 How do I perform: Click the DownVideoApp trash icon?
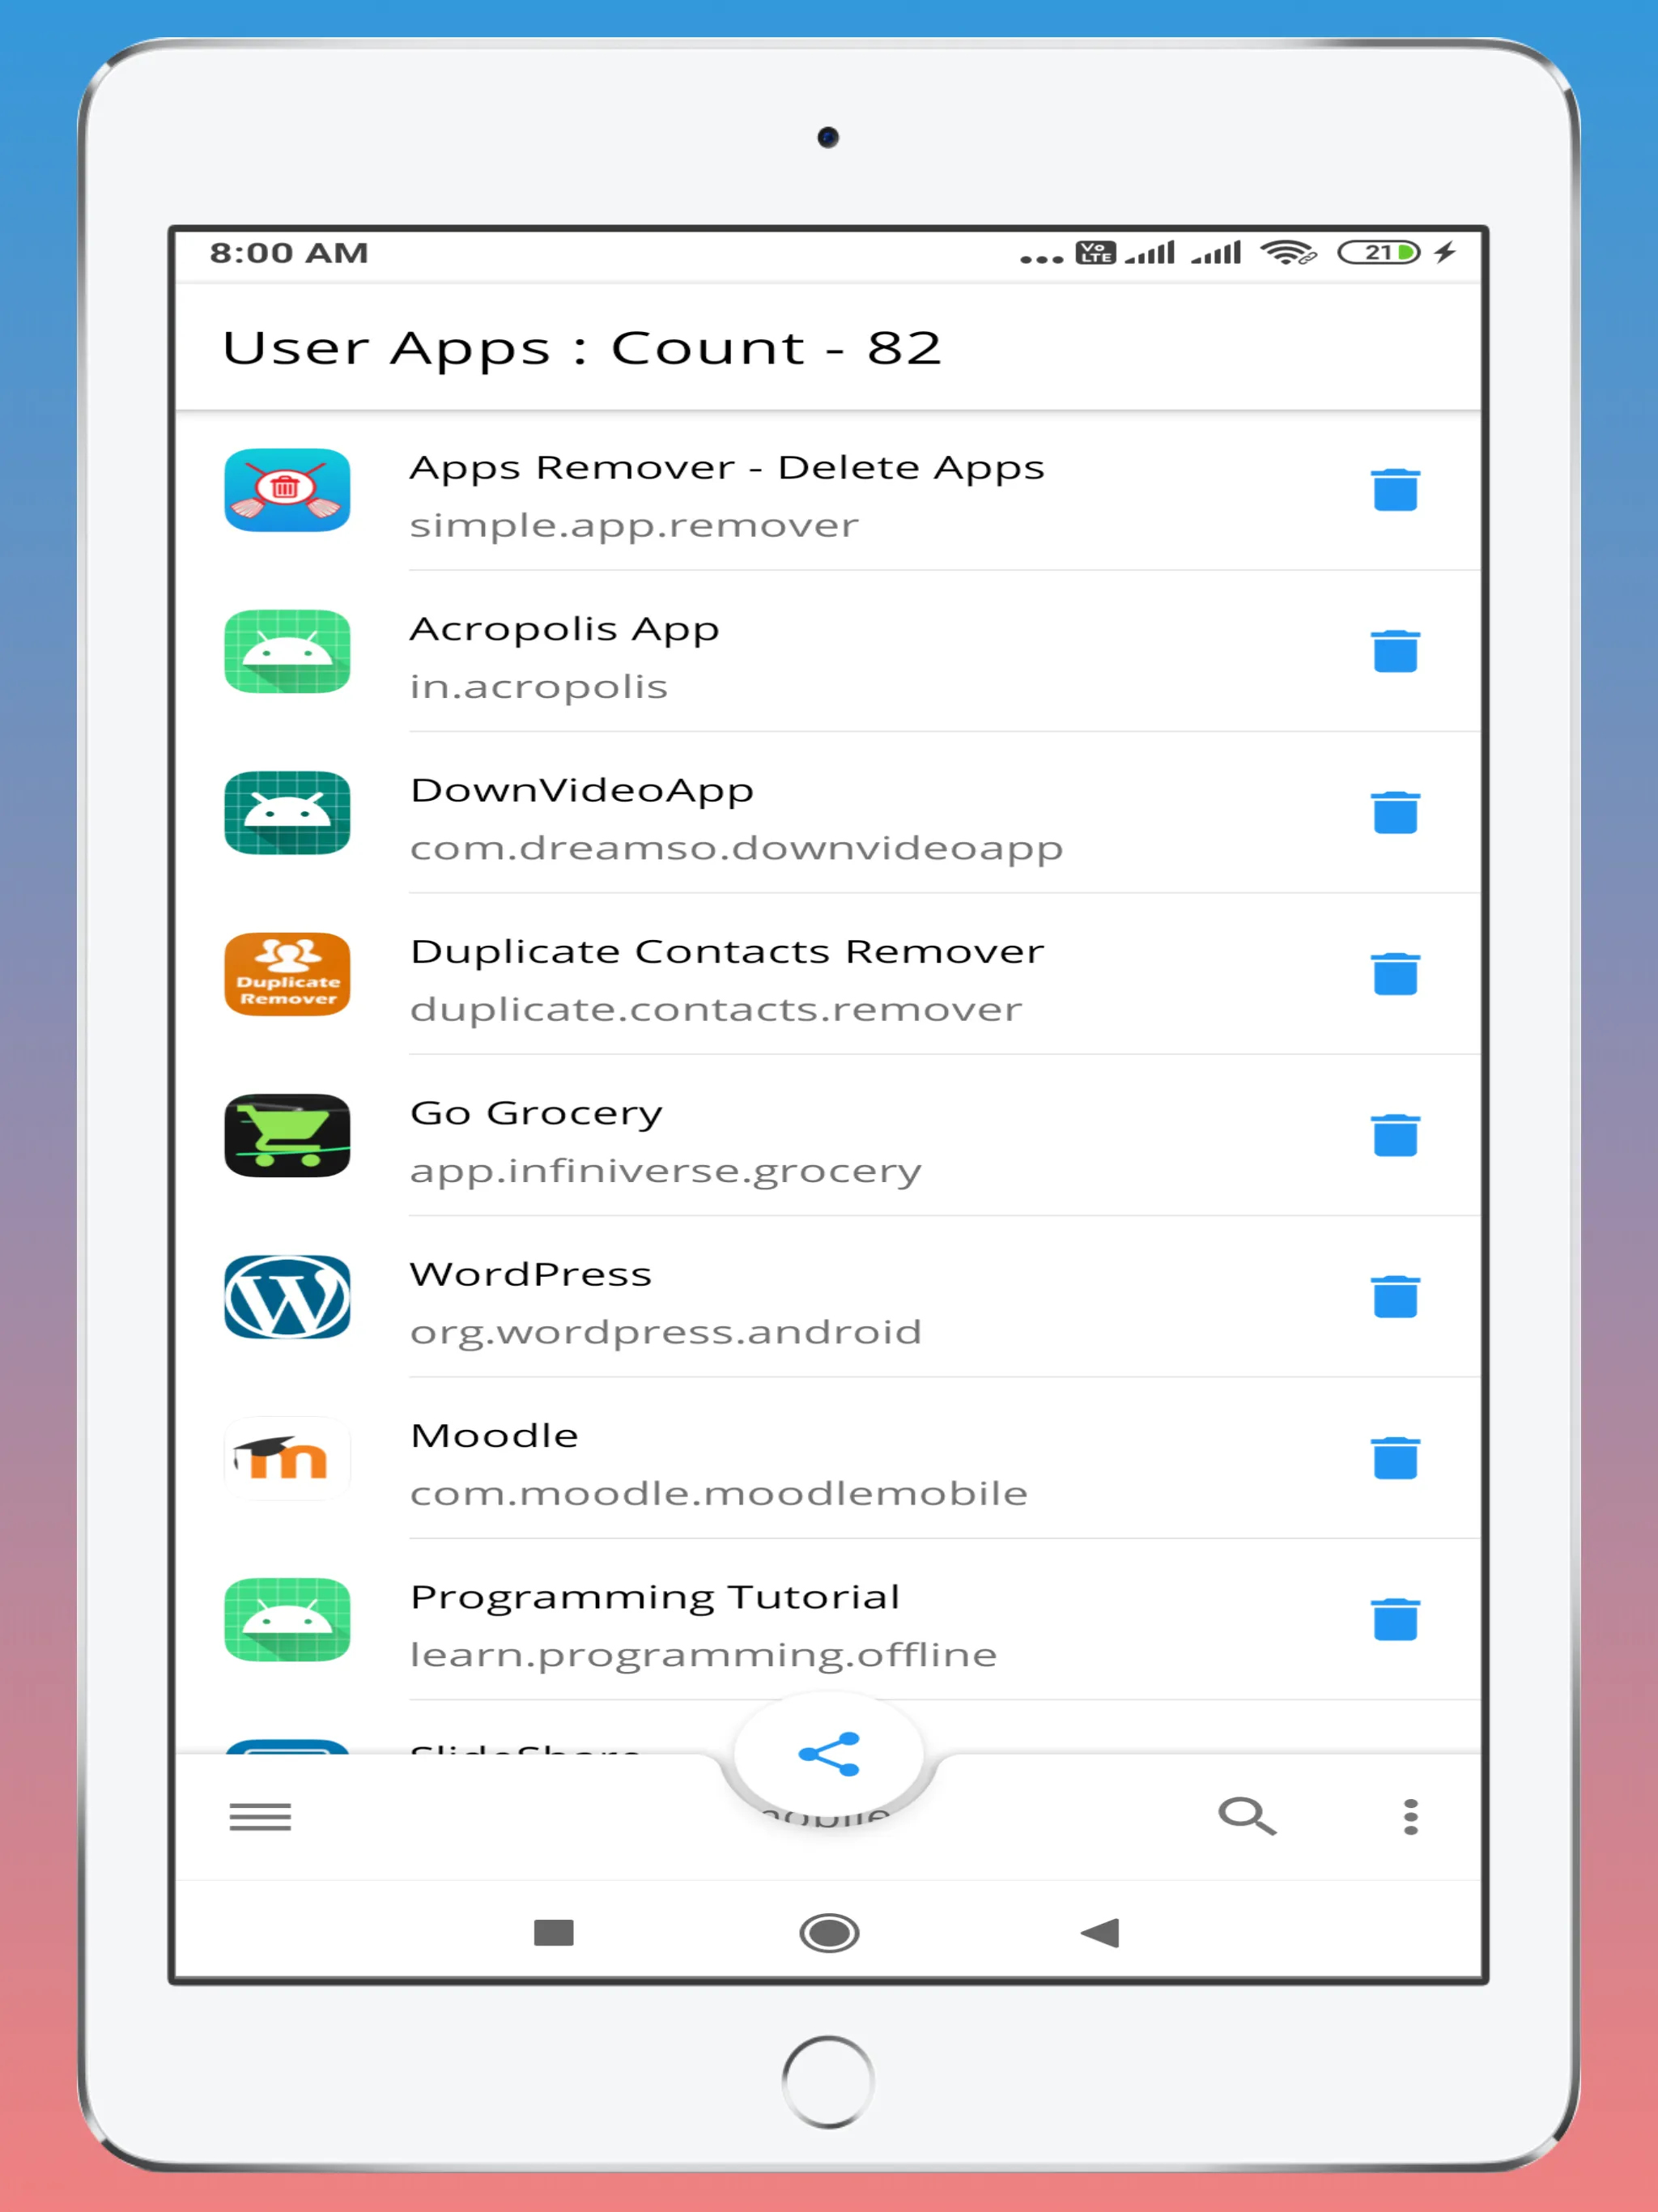tap(1395, 811)
